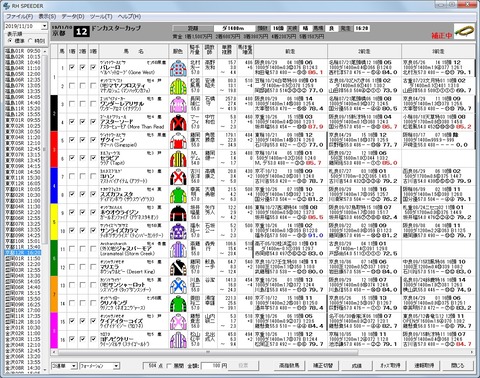
Task: Click the yellow-green striped silk of horse 2
Action: [178, 86]
